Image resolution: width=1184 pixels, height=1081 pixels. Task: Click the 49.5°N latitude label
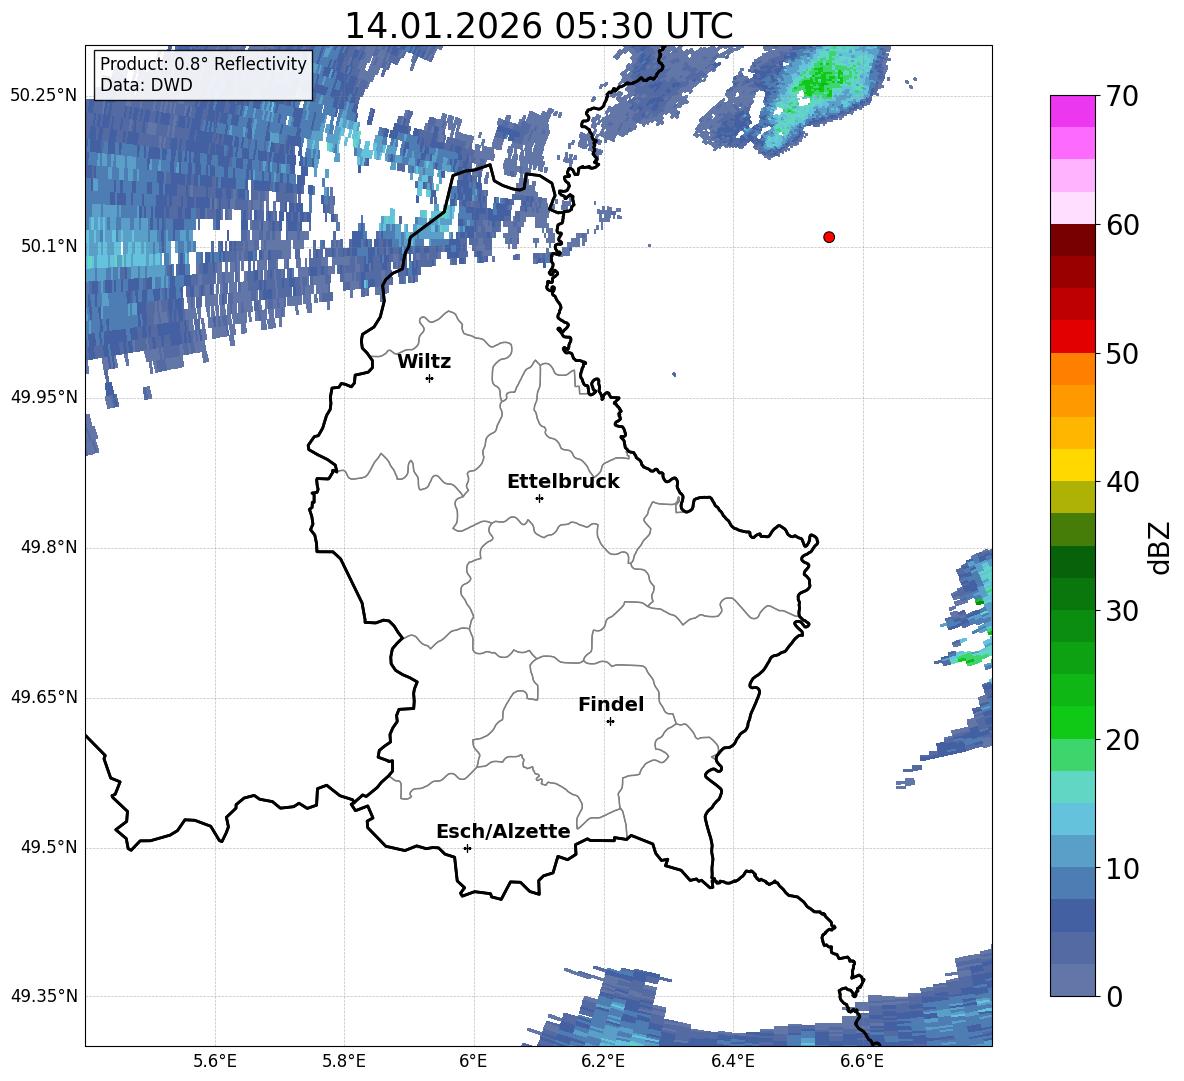click(x=49, y=848)
